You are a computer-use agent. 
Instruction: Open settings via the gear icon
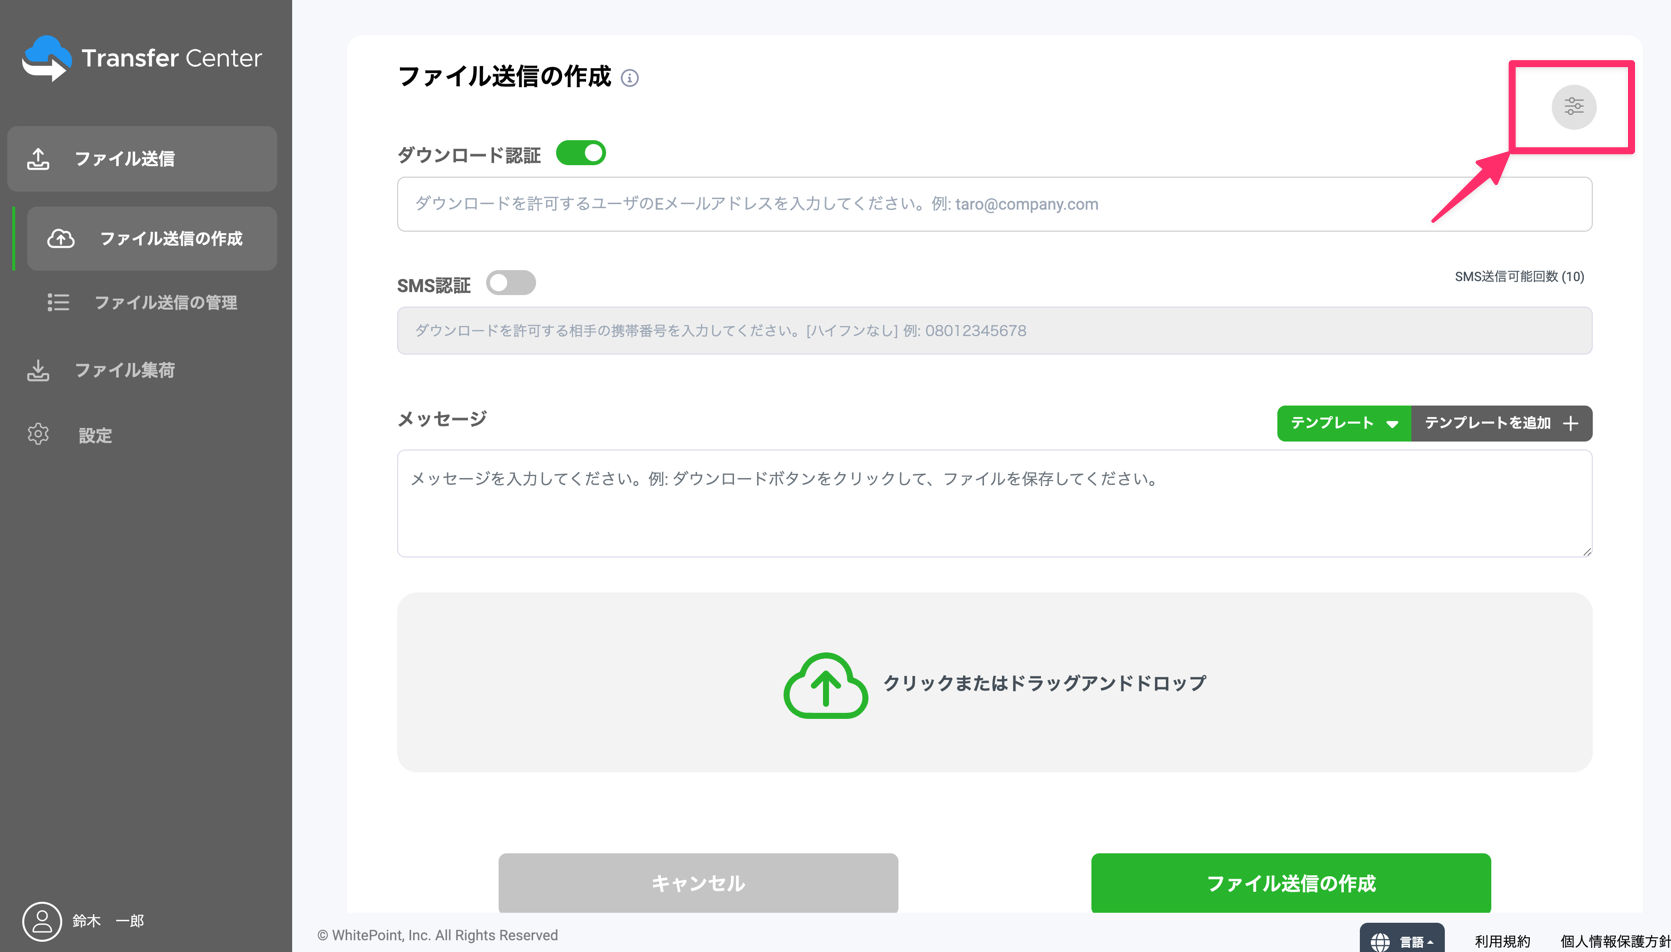[38, 434]
